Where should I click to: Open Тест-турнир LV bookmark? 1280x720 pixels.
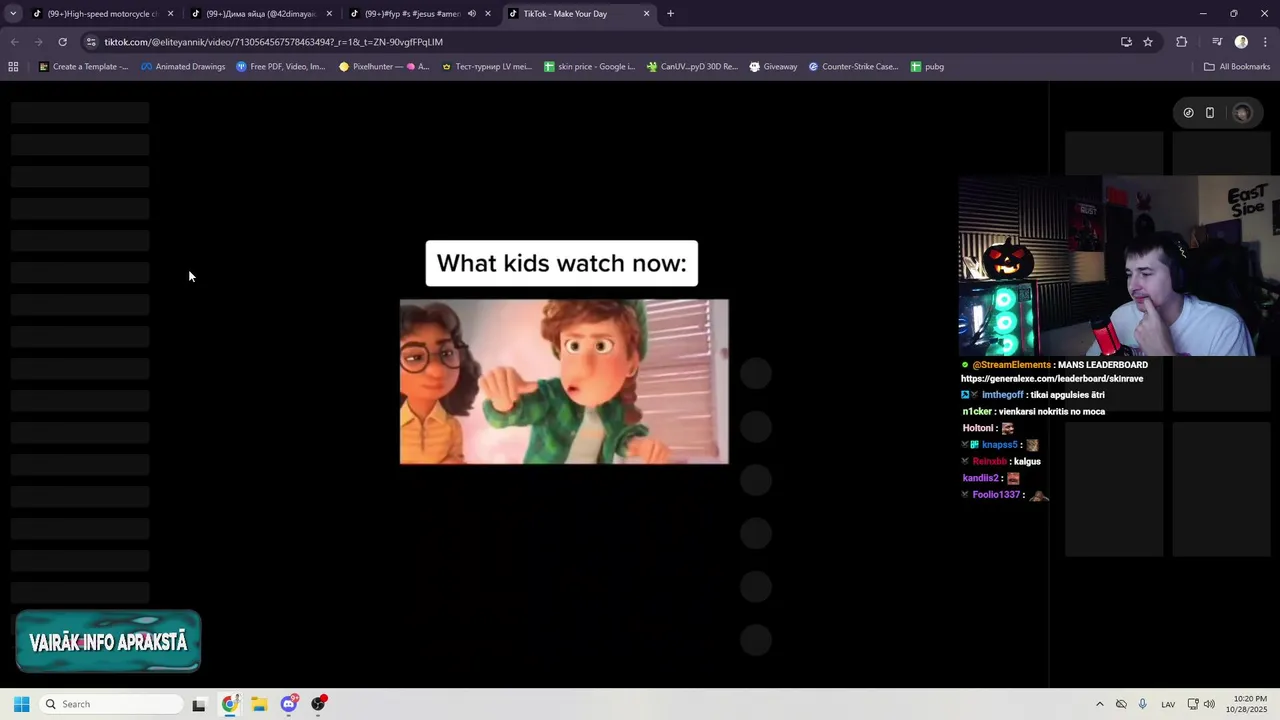[x=487, y=67]
